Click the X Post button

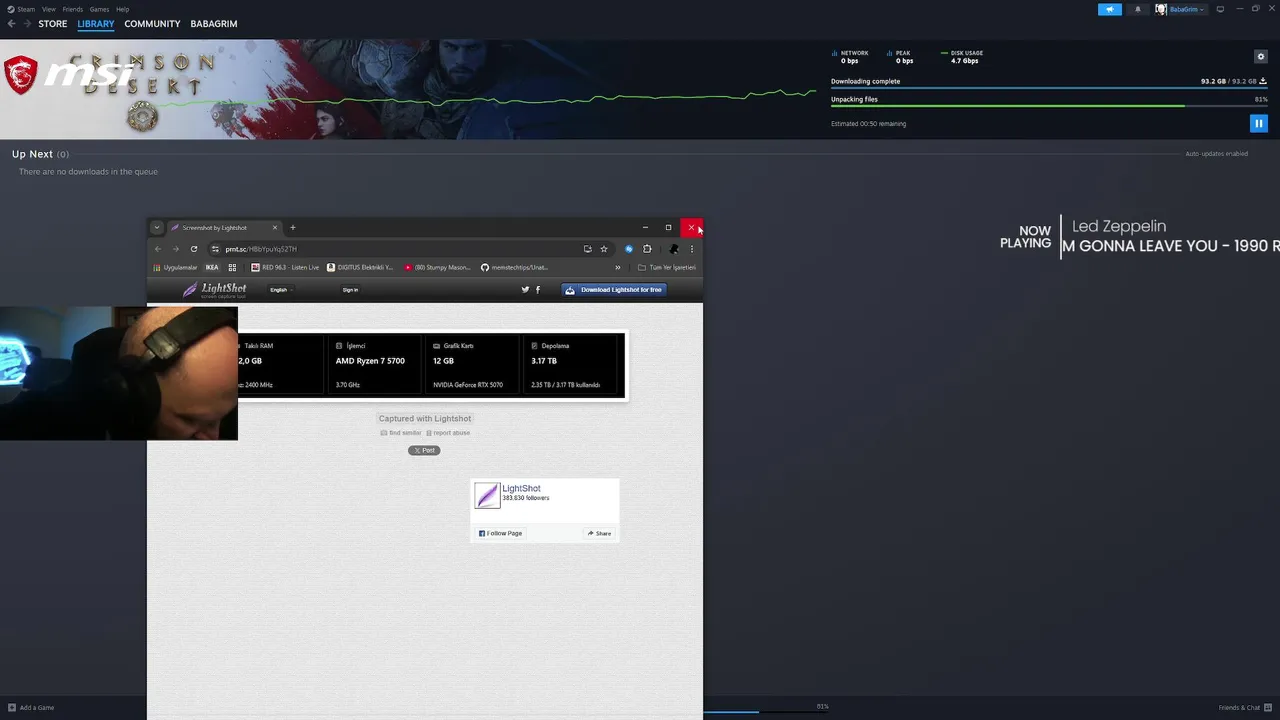424,450
